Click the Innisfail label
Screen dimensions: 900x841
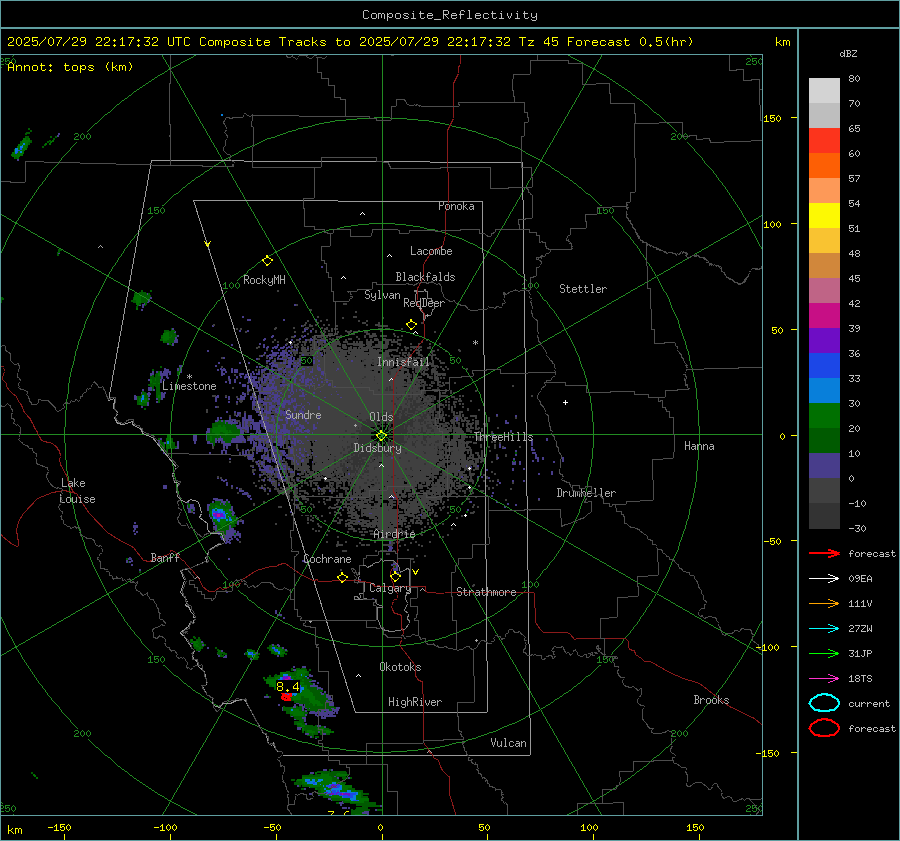click(x=403, y=362)
